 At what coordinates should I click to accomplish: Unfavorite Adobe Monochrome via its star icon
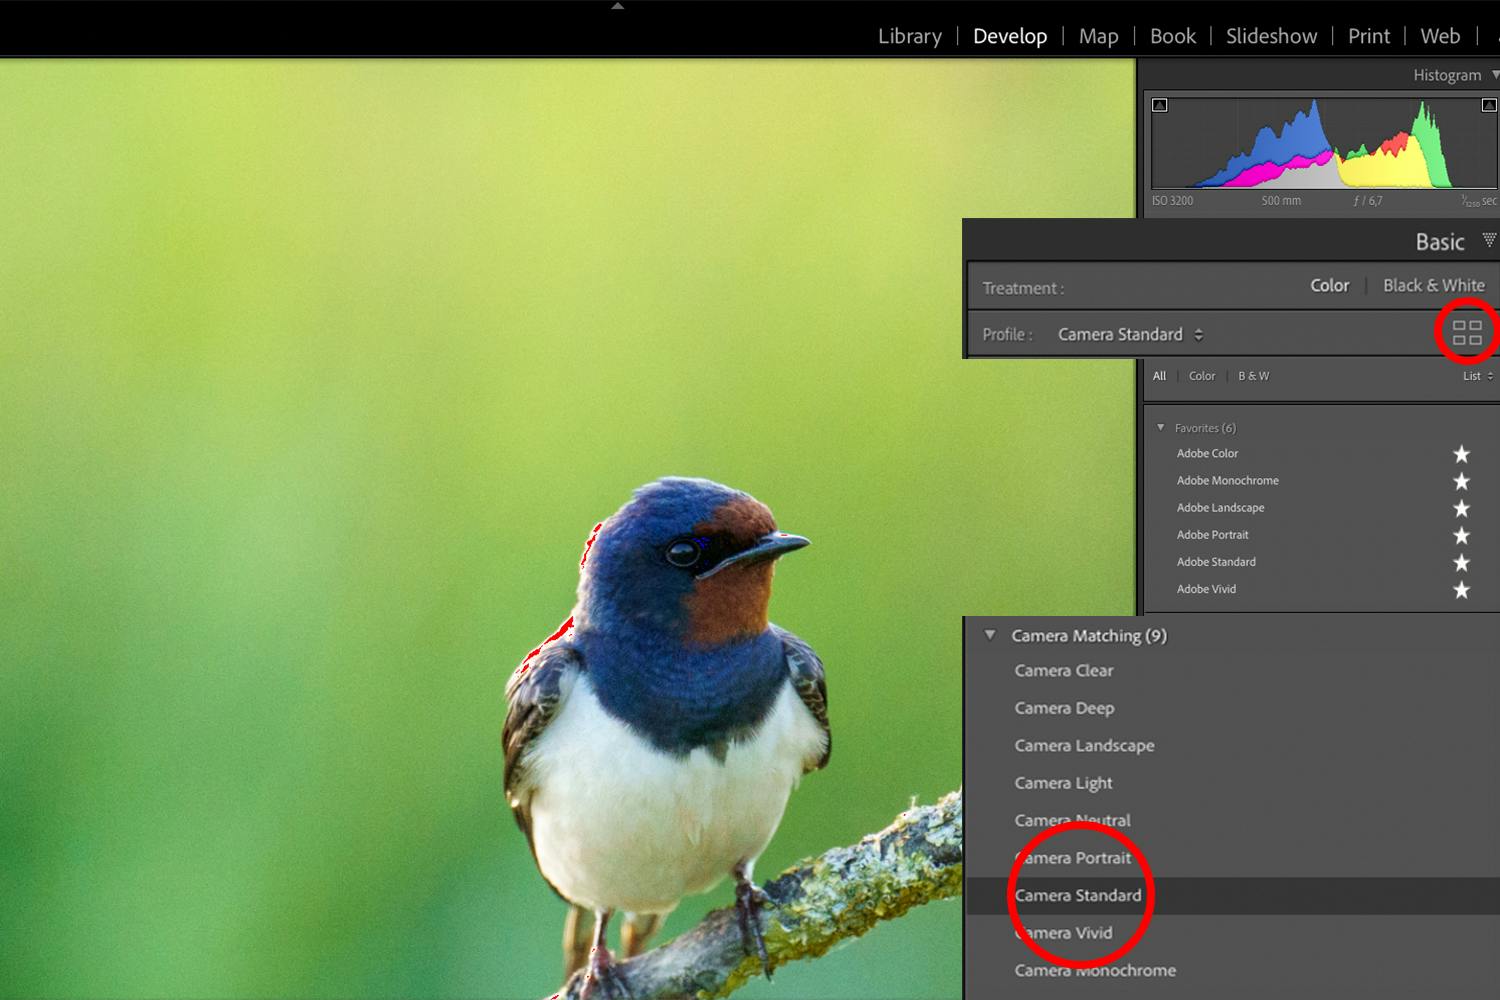click(x=1461, y=480)
